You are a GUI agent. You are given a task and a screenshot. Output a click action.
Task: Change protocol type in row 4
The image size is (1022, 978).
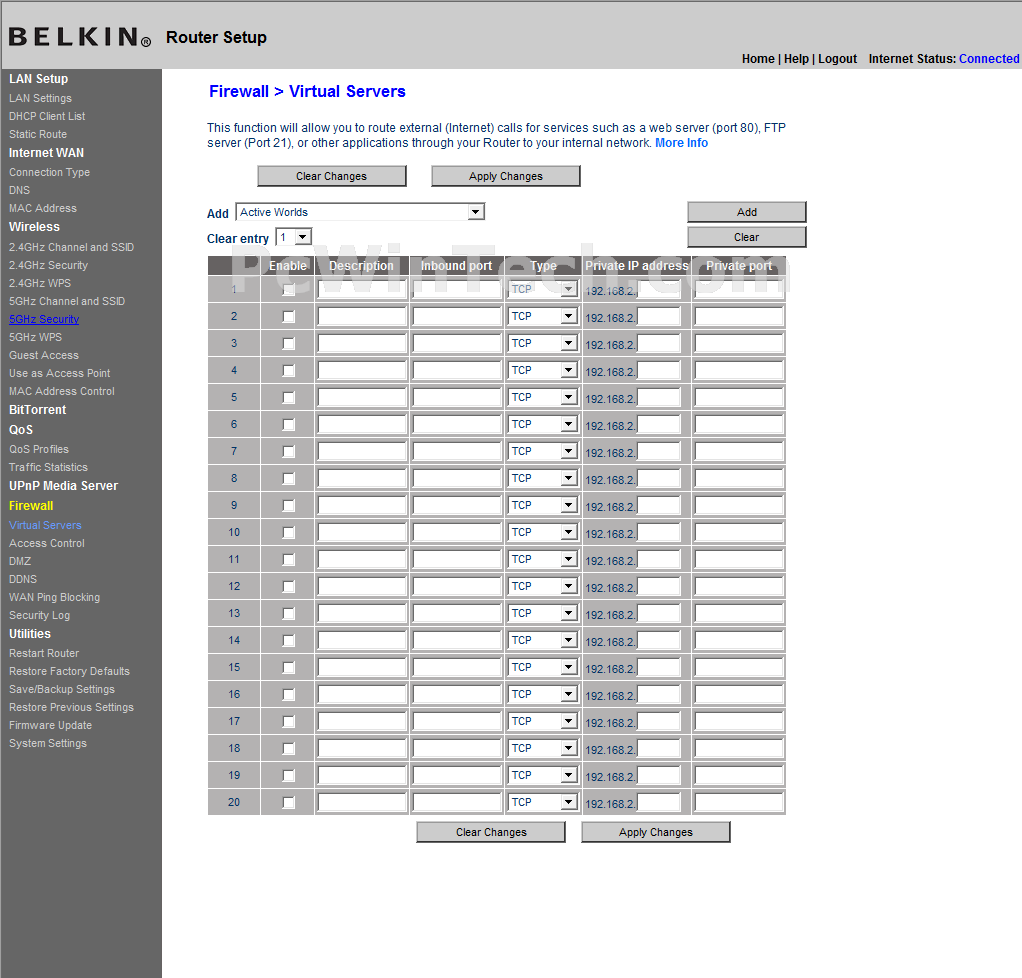click(542, 370)
